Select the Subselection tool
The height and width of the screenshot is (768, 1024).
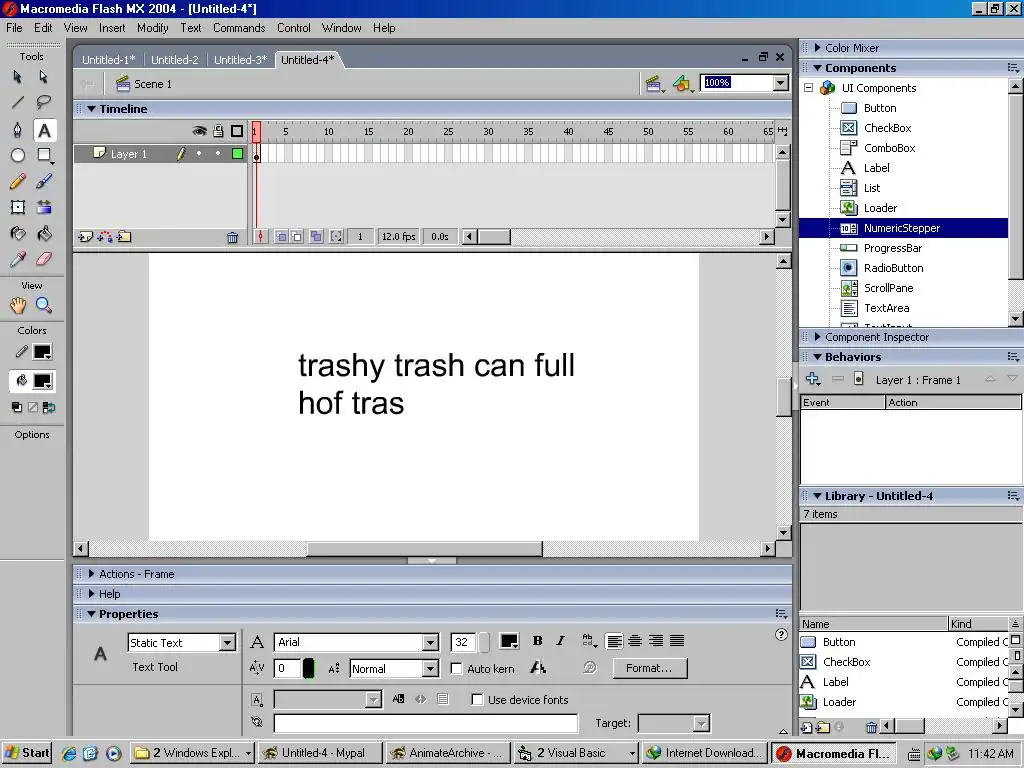click(x=44, y=77)
